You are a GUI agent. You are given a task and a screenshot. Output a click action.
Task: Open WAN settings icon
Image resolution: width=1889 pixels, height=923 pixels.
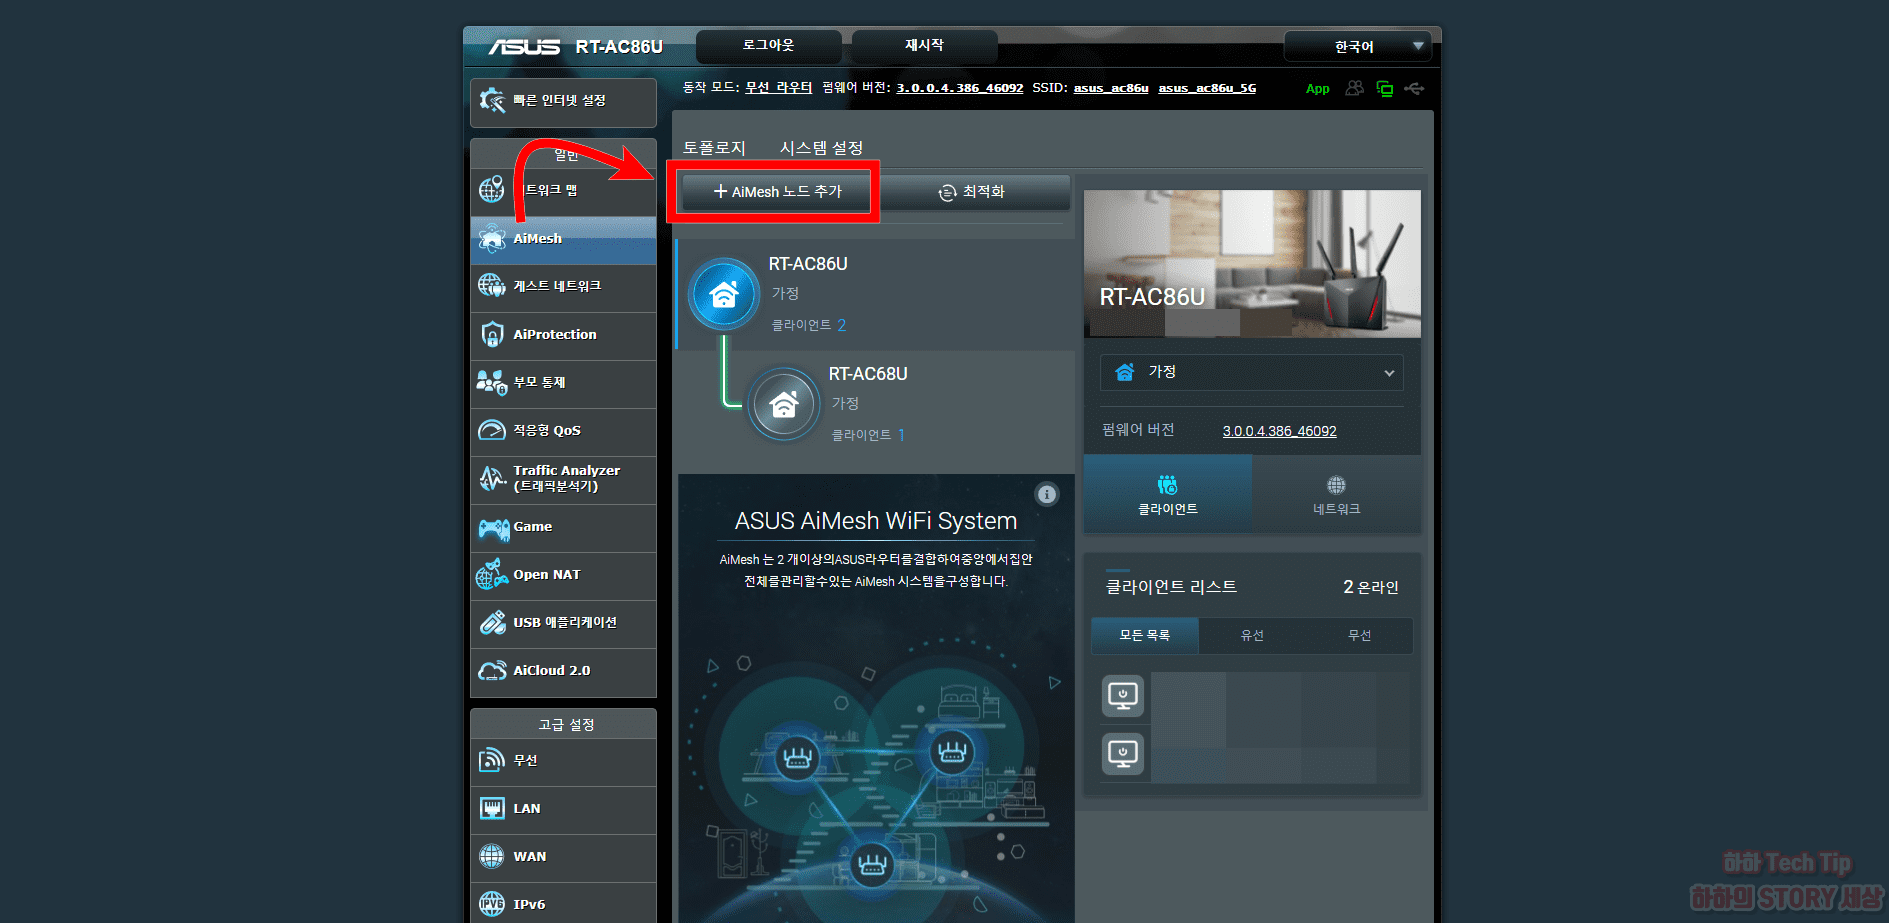[492, 856]
